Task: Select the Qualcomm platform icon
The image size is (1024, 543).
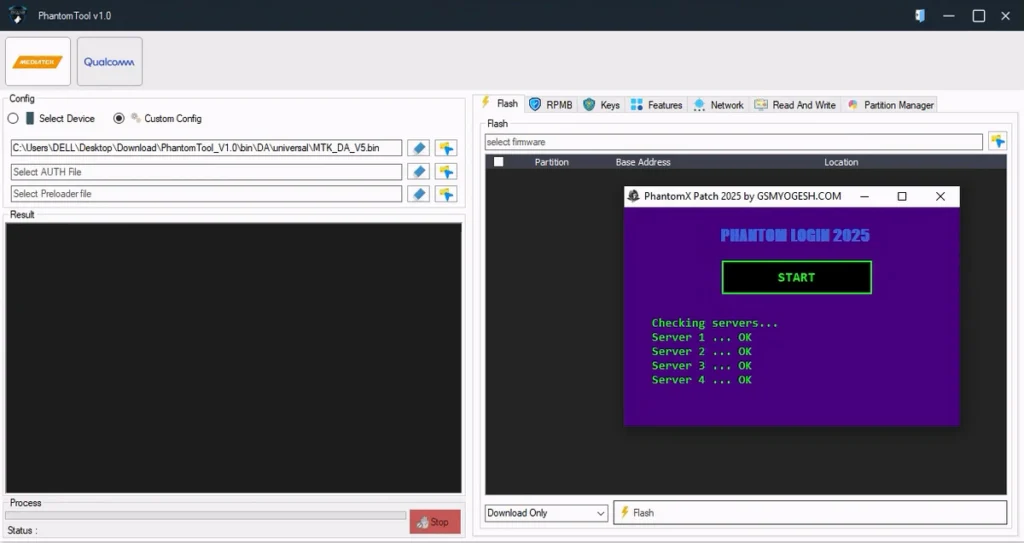Action: point(110,62)
